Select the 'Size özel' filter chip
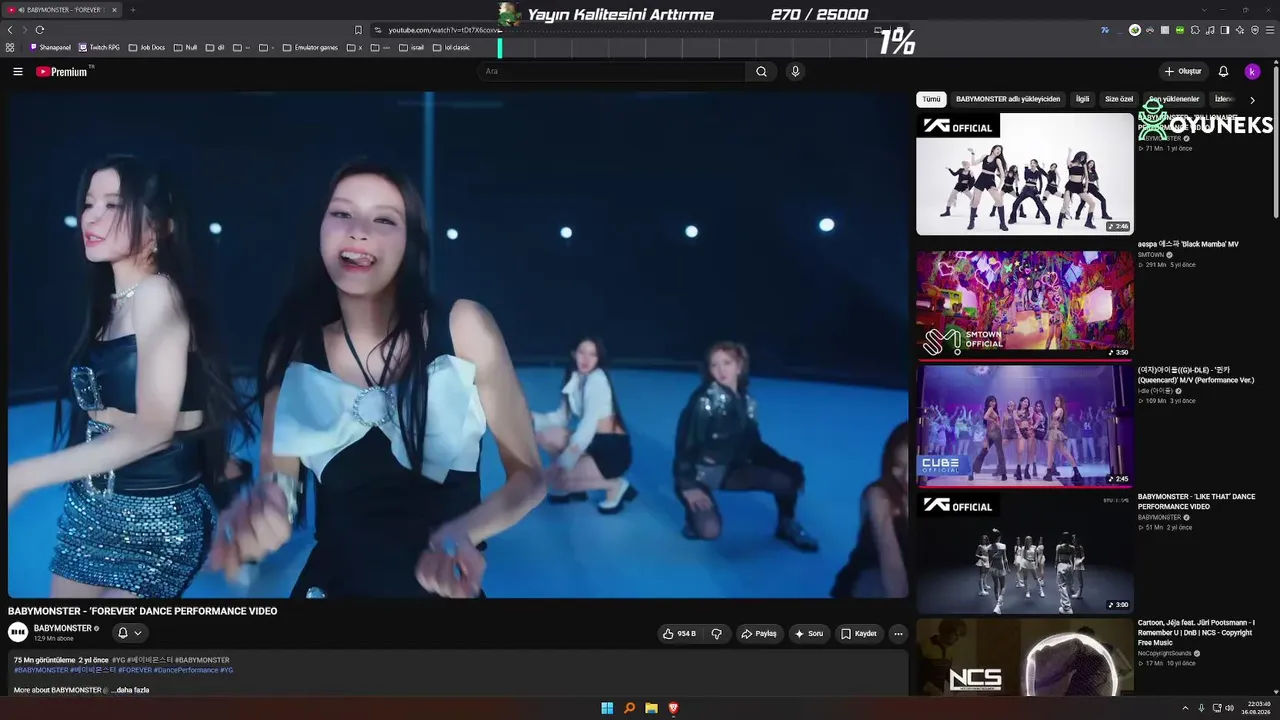This screenshot has width=1280, height=720. [x=1119, y=100]
